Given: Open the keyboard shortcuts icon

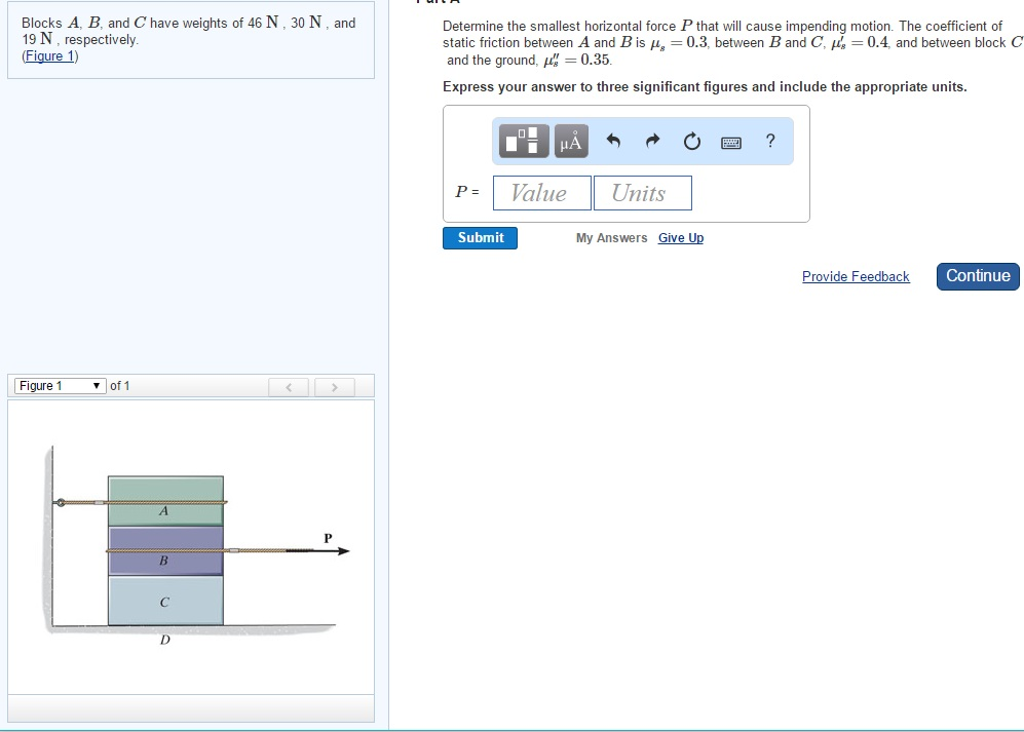Looking at the screenshot, I should [x=731, y=142].
